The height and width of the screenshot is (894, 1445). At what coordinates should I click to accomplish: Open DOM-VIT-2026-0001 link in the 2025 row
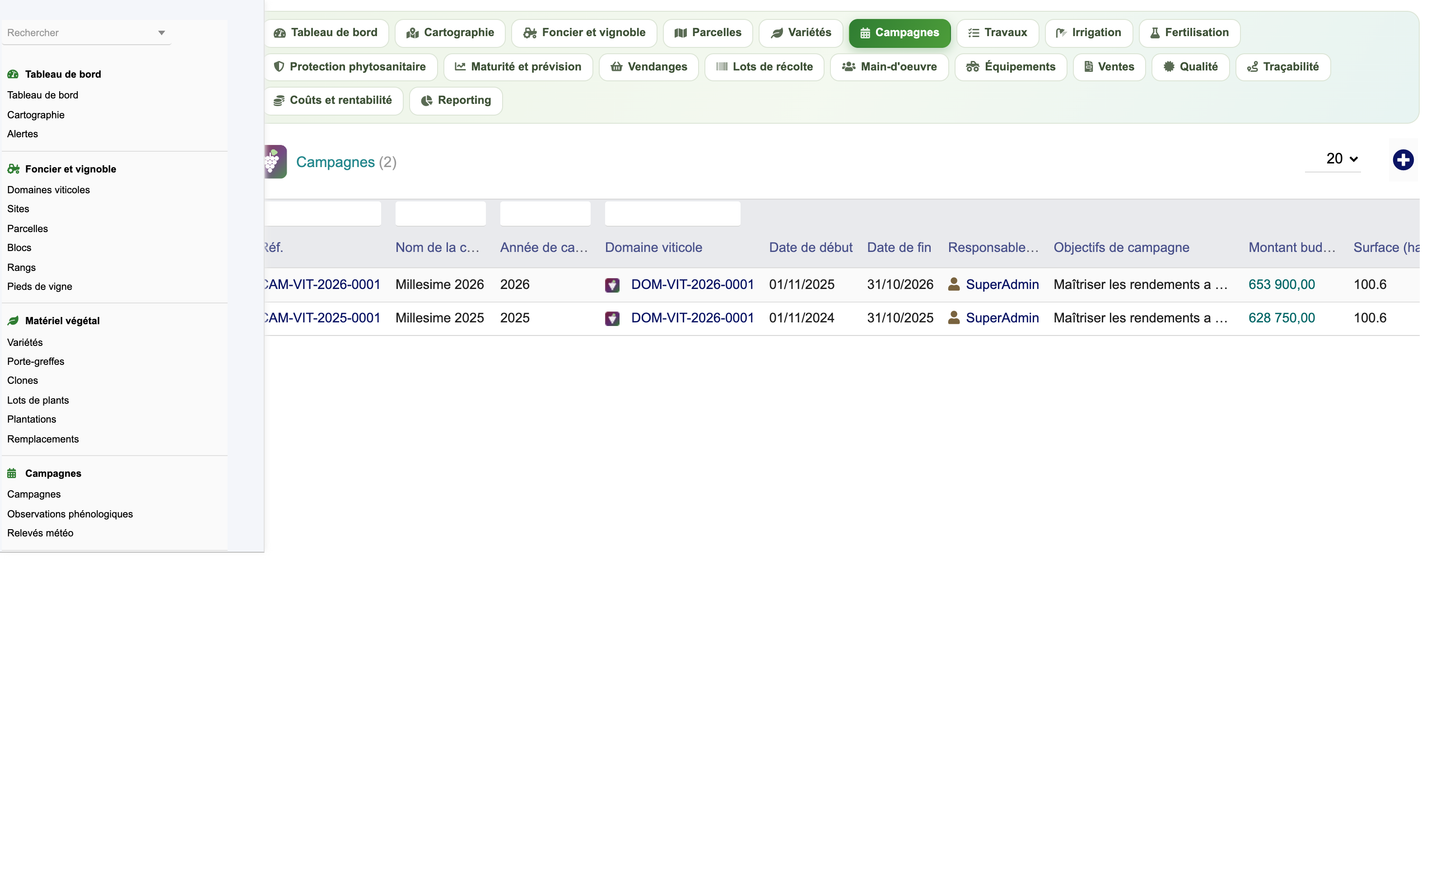point(692,318)
